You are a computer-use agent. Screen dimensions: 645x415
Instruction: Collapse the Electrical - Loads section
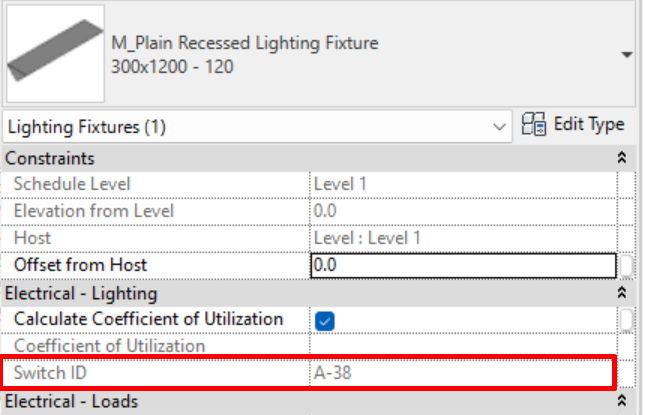[622, 401]
